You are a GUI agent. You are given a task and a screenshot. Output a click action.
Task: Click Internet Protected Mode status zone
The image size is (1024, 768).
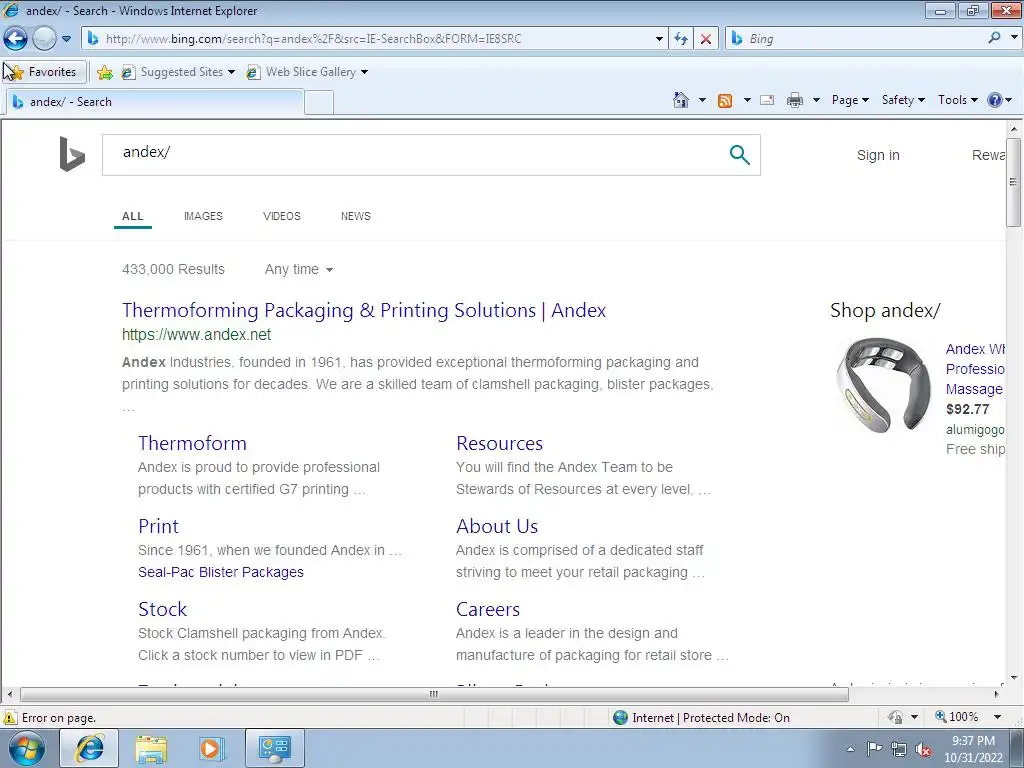(701, 718)
